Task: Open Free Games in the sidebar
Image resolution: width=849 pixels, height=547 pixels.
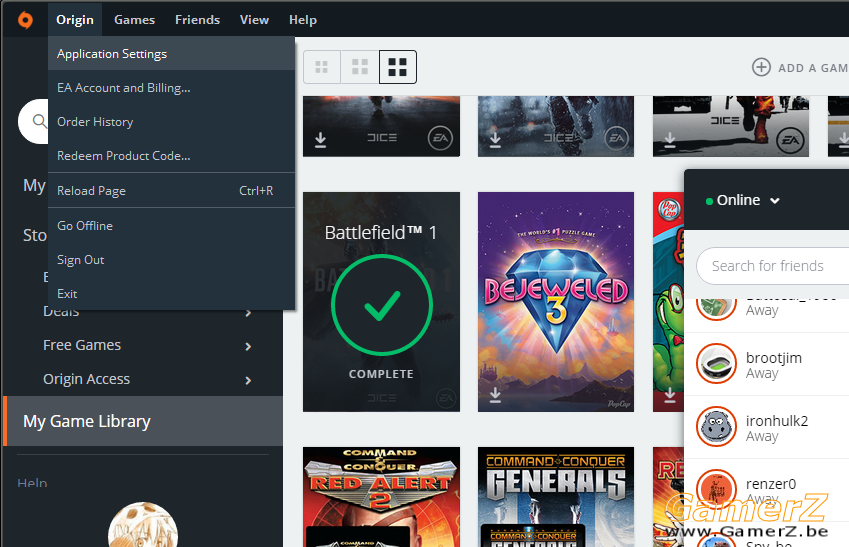Action: (x=82, y=345)
